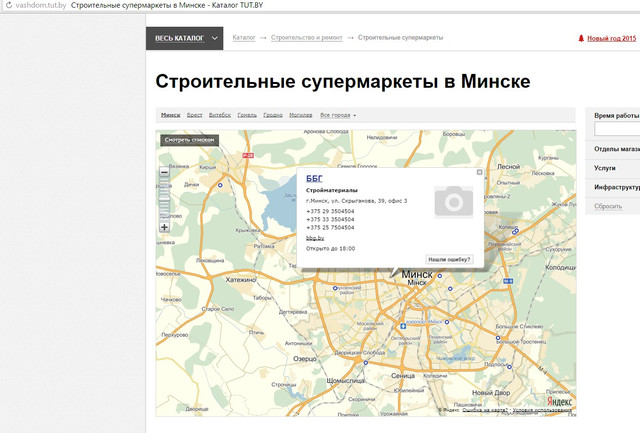Click the phone number +375 25 7504504
The width and height of the screenshot is (640, 433).
coord(330,228)
